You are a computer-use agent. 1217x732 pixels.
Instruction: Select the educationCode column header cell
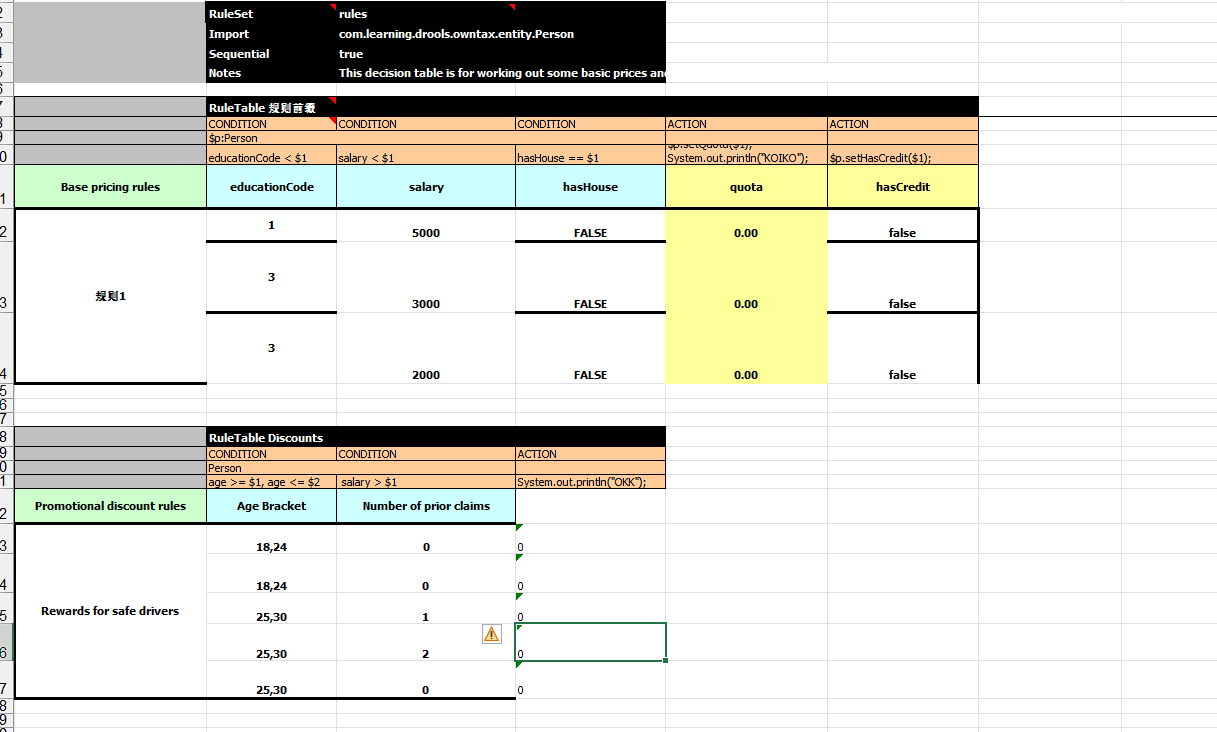(271, 187)
